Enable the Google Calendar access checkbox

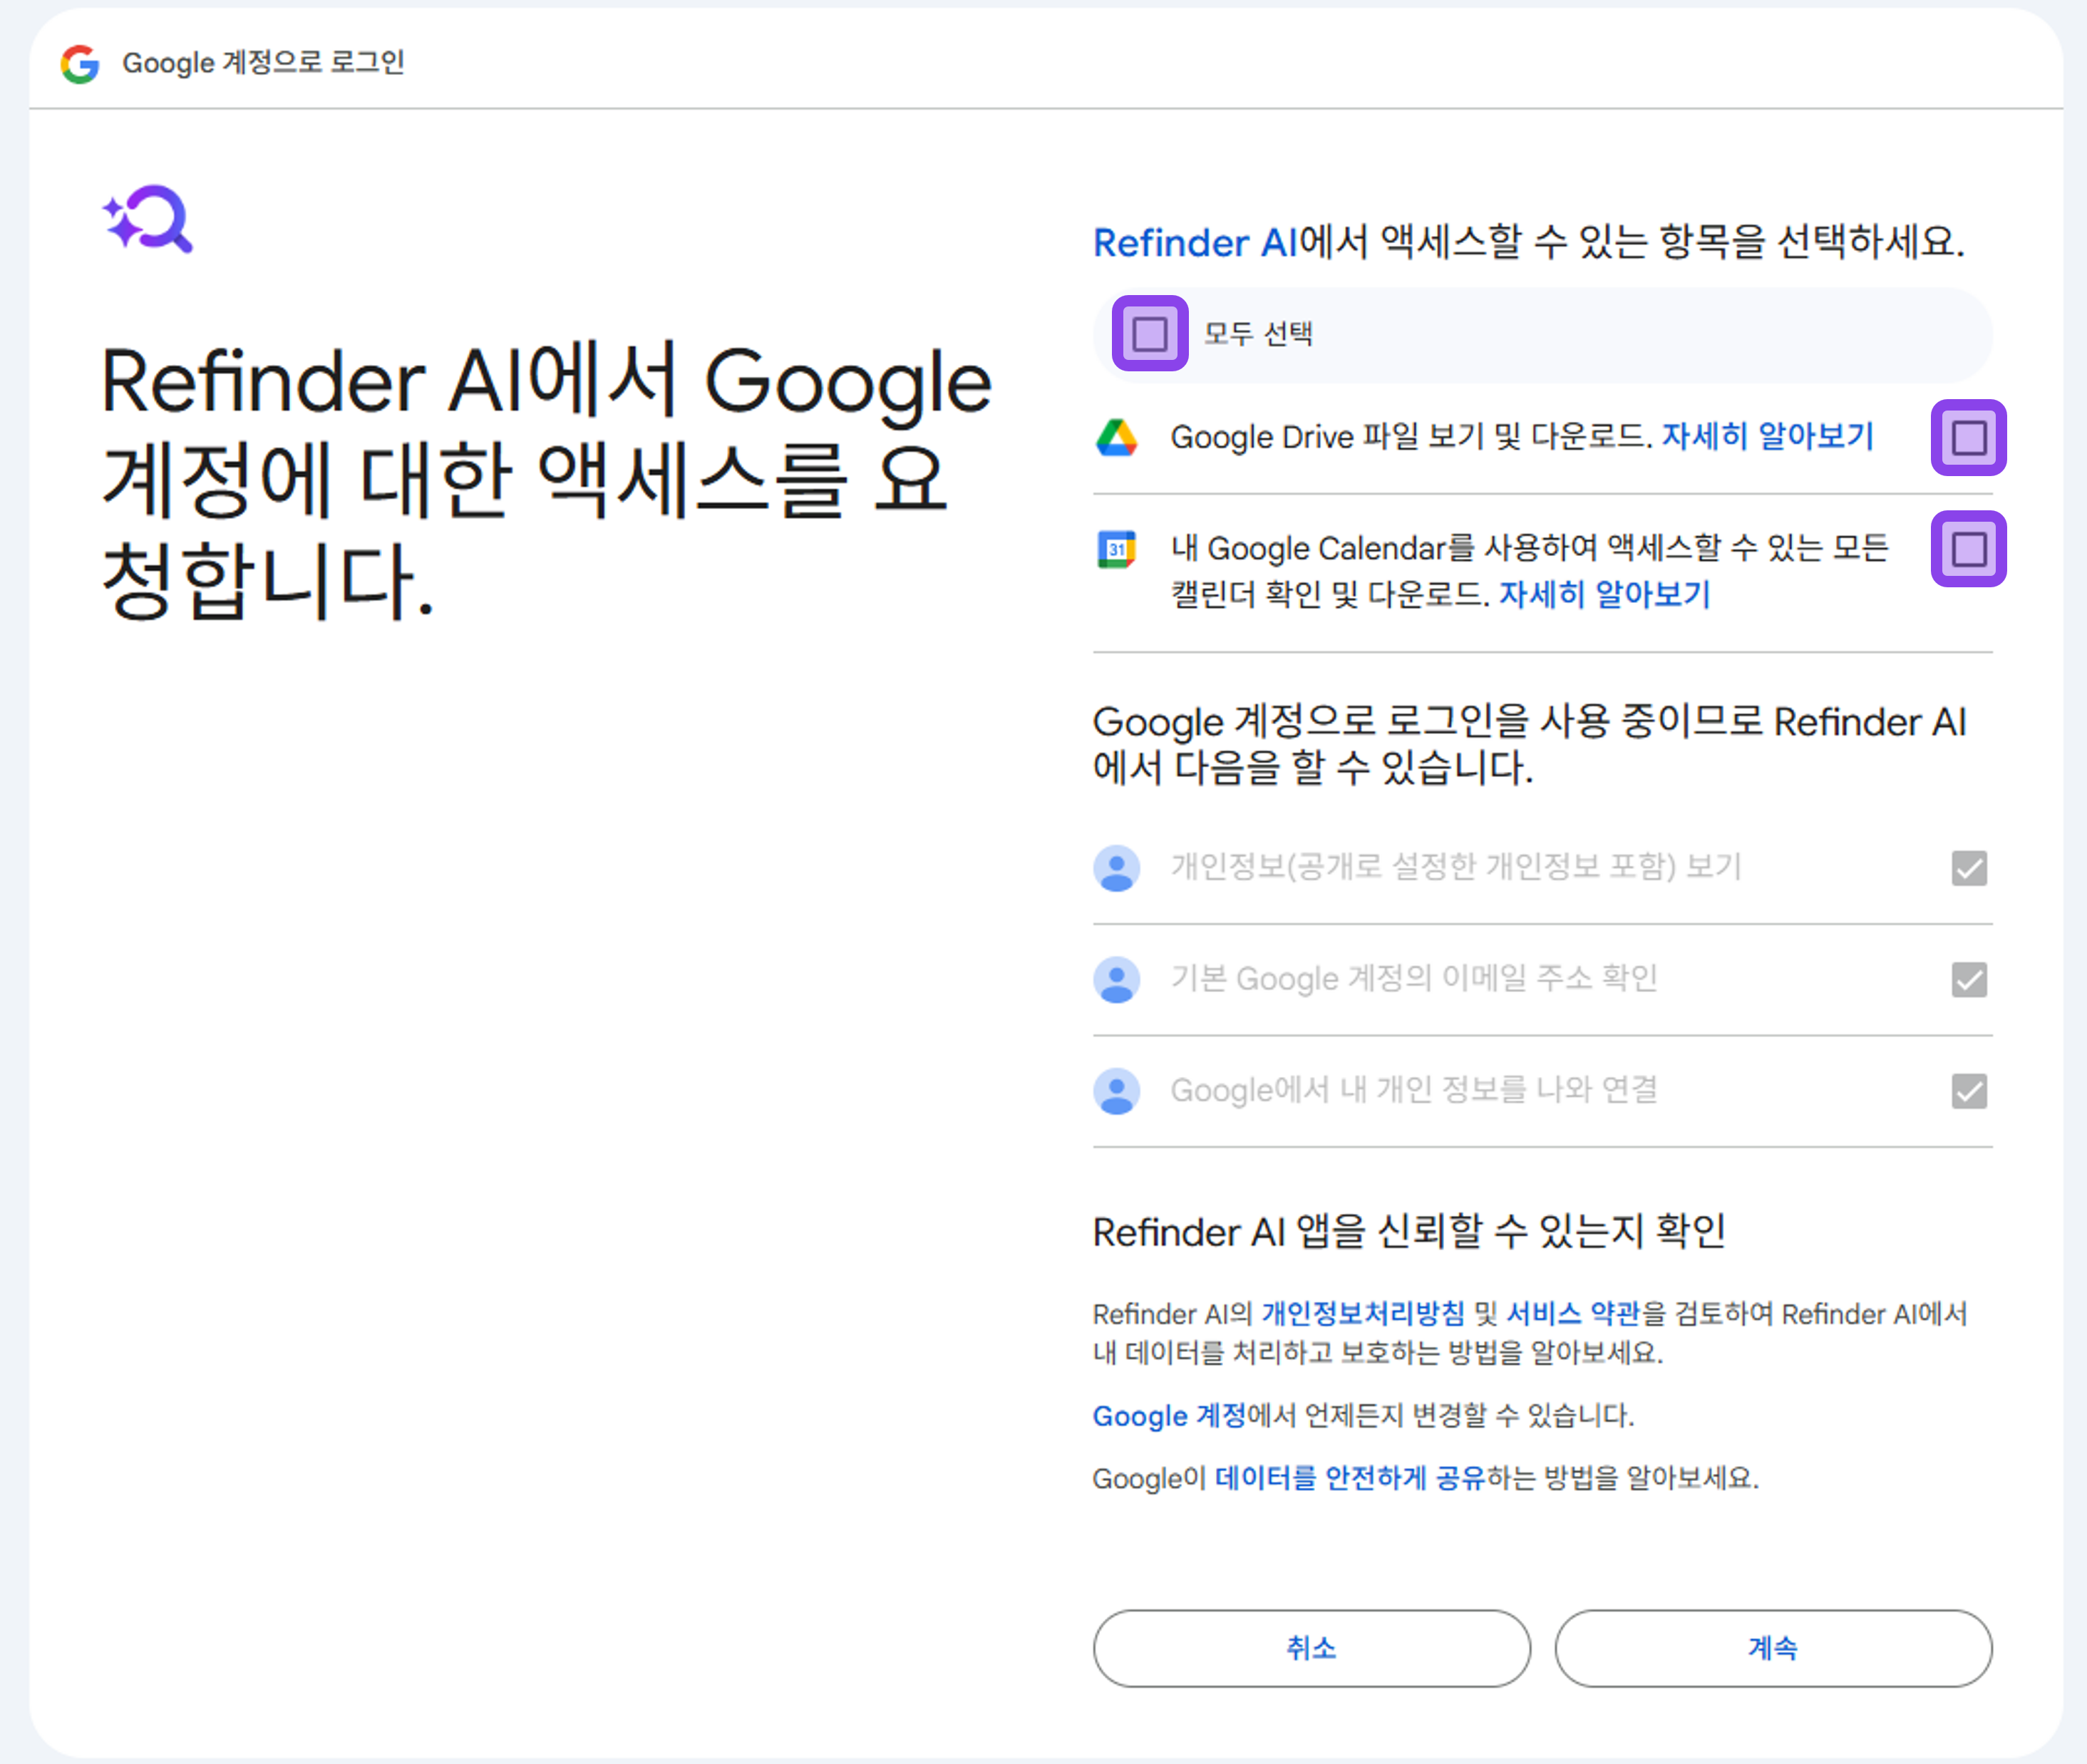(x=1969, y=549)
